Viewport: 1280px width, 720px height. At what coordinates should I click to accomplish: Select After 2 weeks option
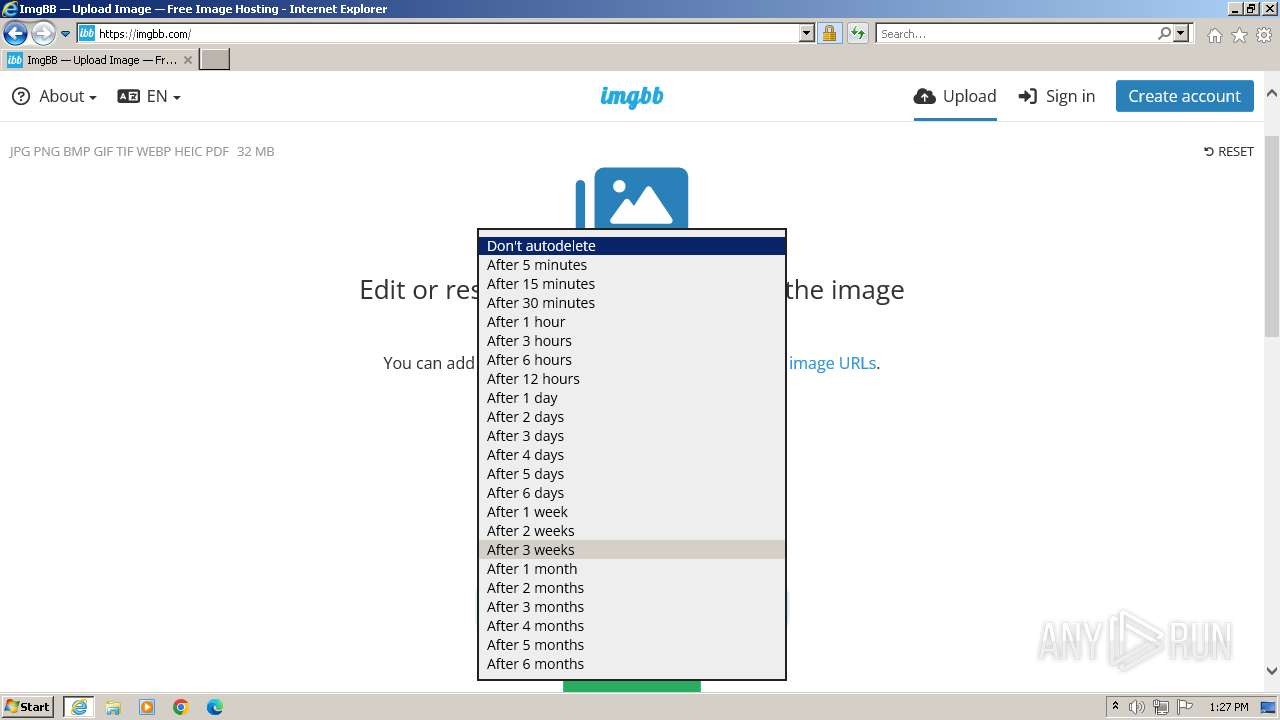632,531
